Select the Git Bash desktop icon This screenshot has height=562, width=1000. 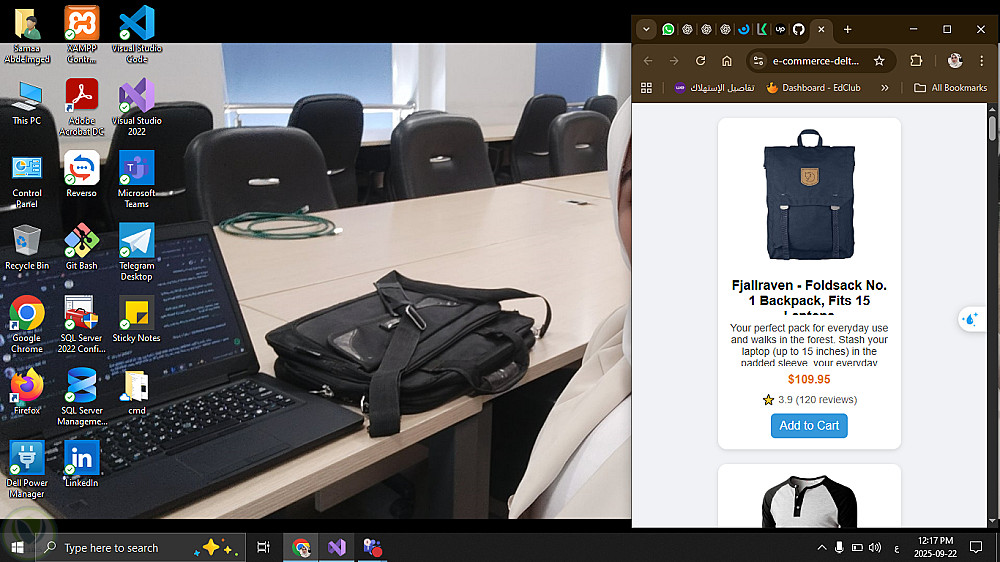(x=82, y=246)
